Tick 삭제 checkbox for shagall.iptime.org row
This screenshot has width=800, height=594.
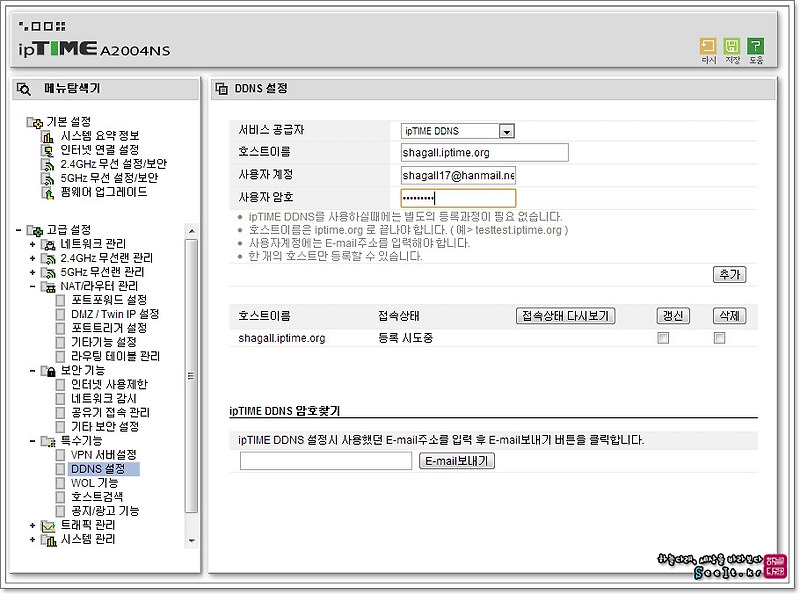pyautogui.click(x=719, y=338)
